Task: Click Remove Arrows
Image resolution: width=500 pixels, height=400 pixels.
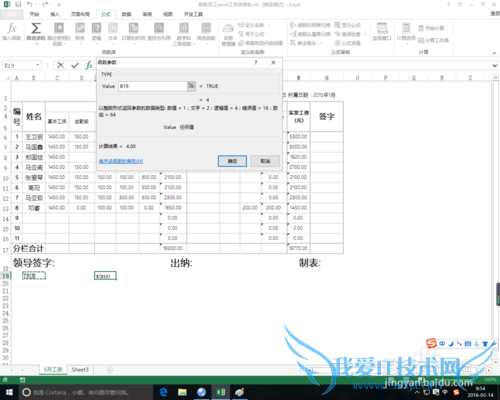Action: [303, 43]
